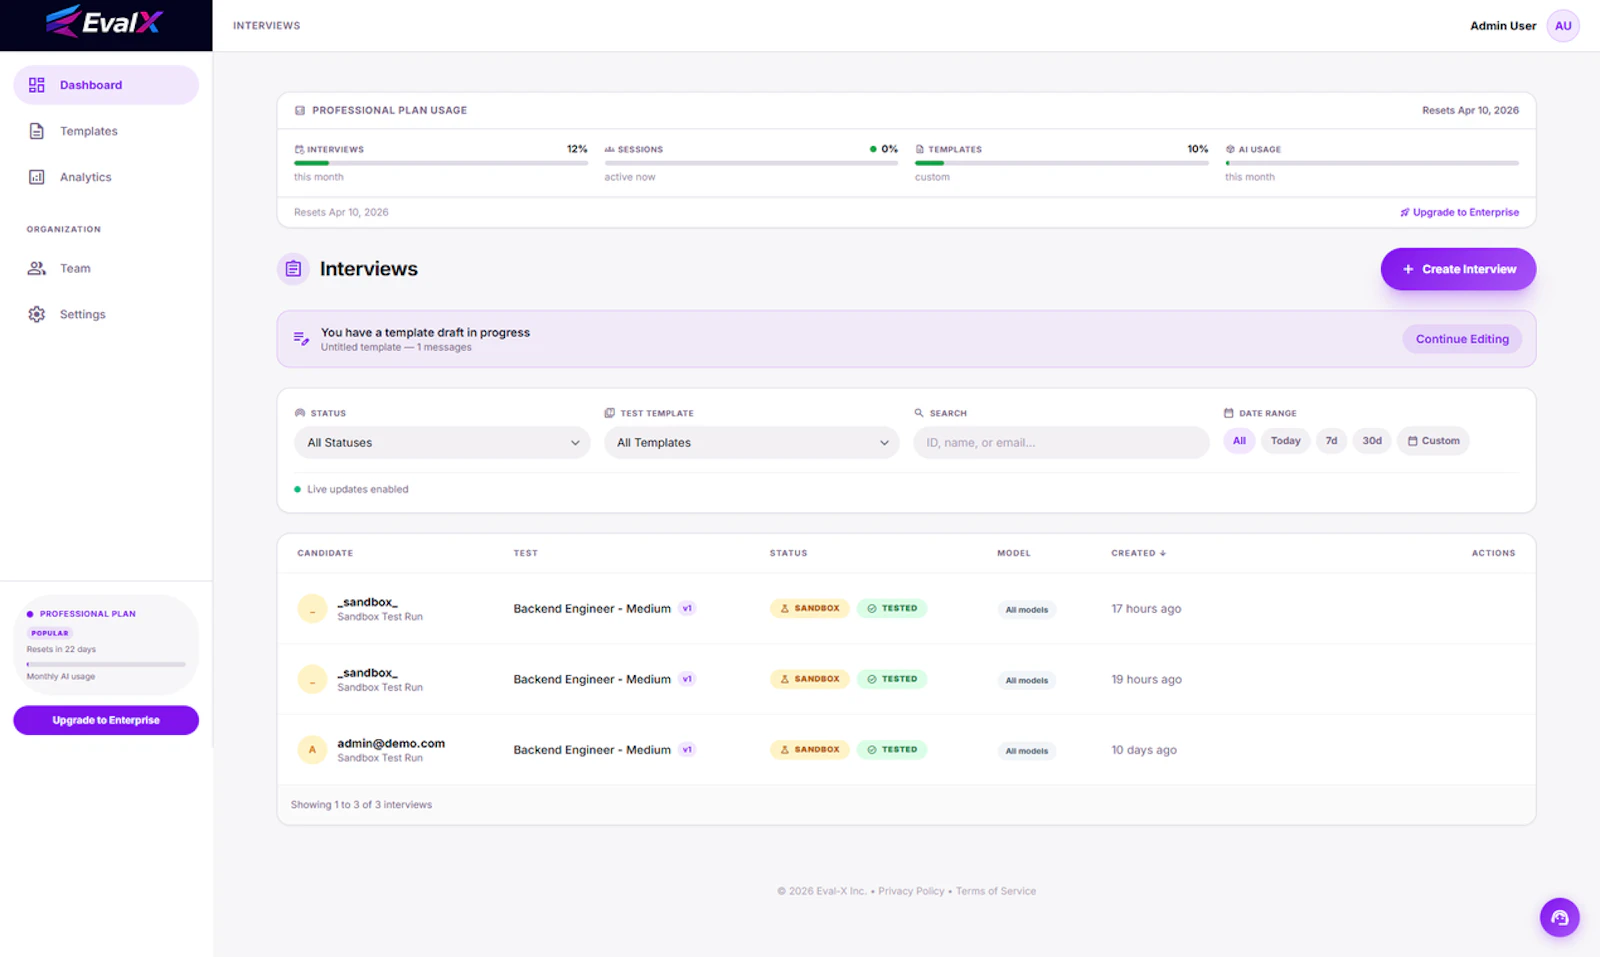Click the Team people icon
This screenshot has width=1600, height=957.
tap(37, 268)
